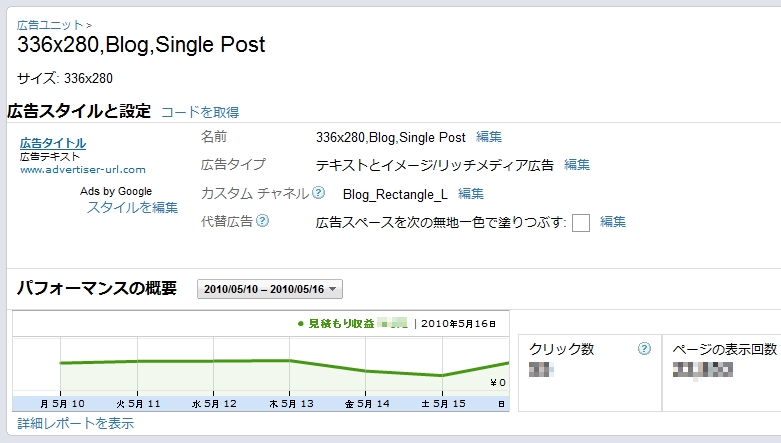Open the date range dropdown 2010/05/10 – 2010/05/16

pyautogui.click(x=270, y=289)
